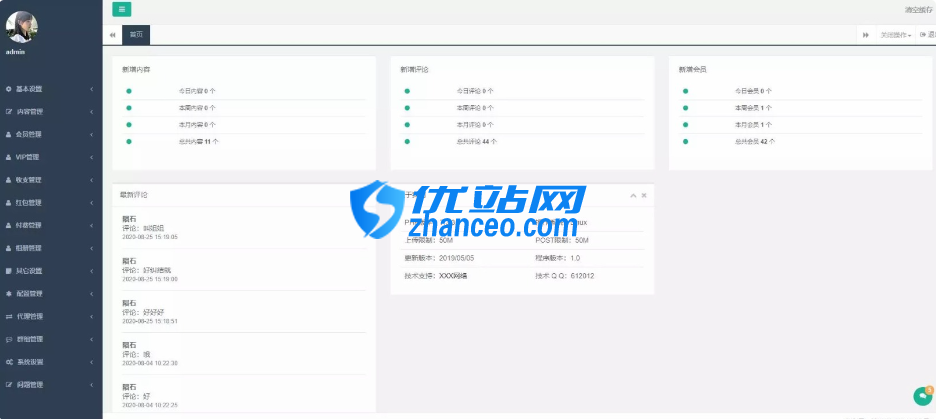The image size is (939, 419).
Task: Click the 新增会员 panel title
Action: coord(692,70)
